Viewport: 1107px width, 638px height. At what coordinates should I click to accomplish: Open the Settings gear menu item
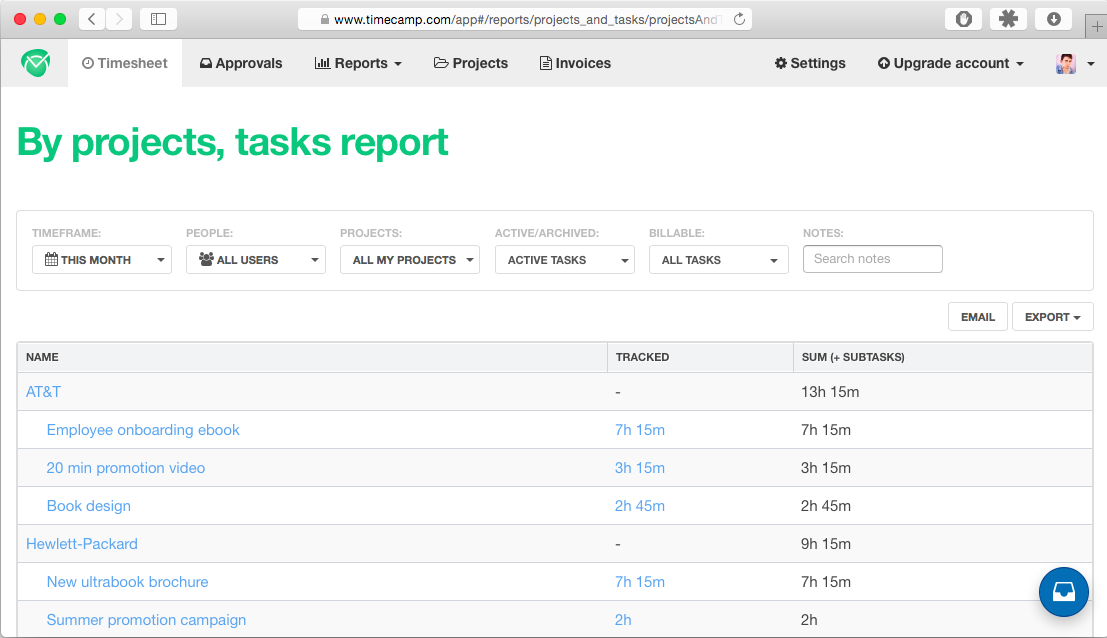810,63
